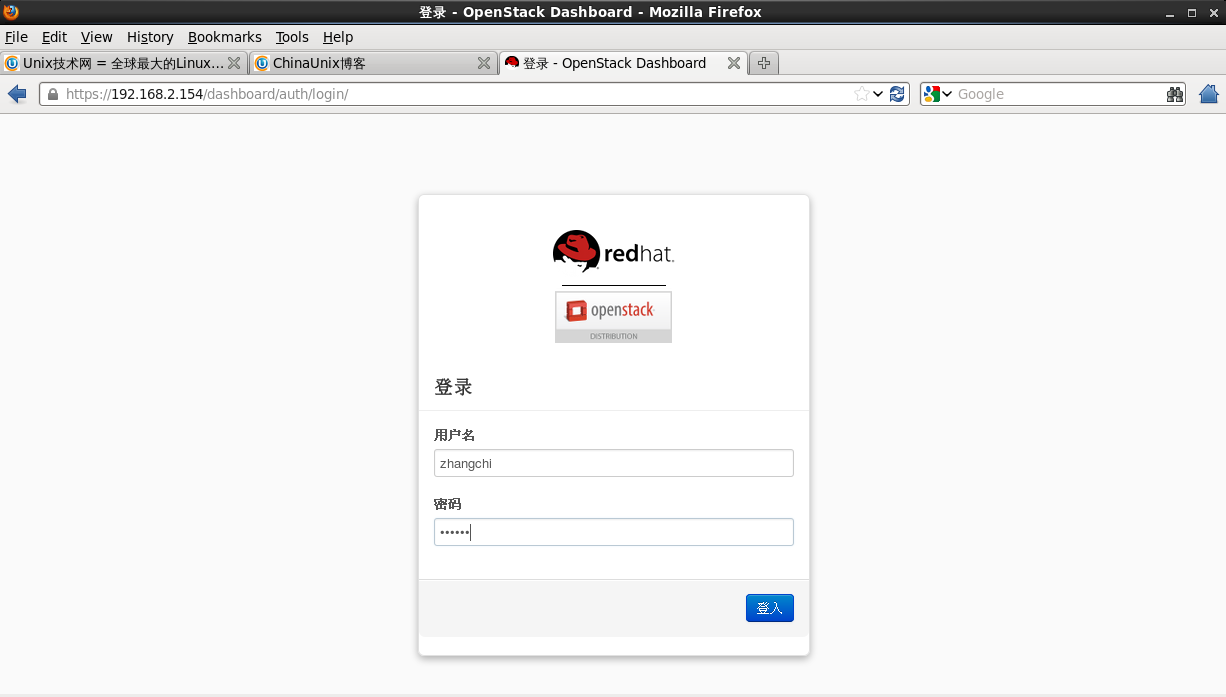Open the dropdown arrow beside the bookmark star

click(875, 93)
